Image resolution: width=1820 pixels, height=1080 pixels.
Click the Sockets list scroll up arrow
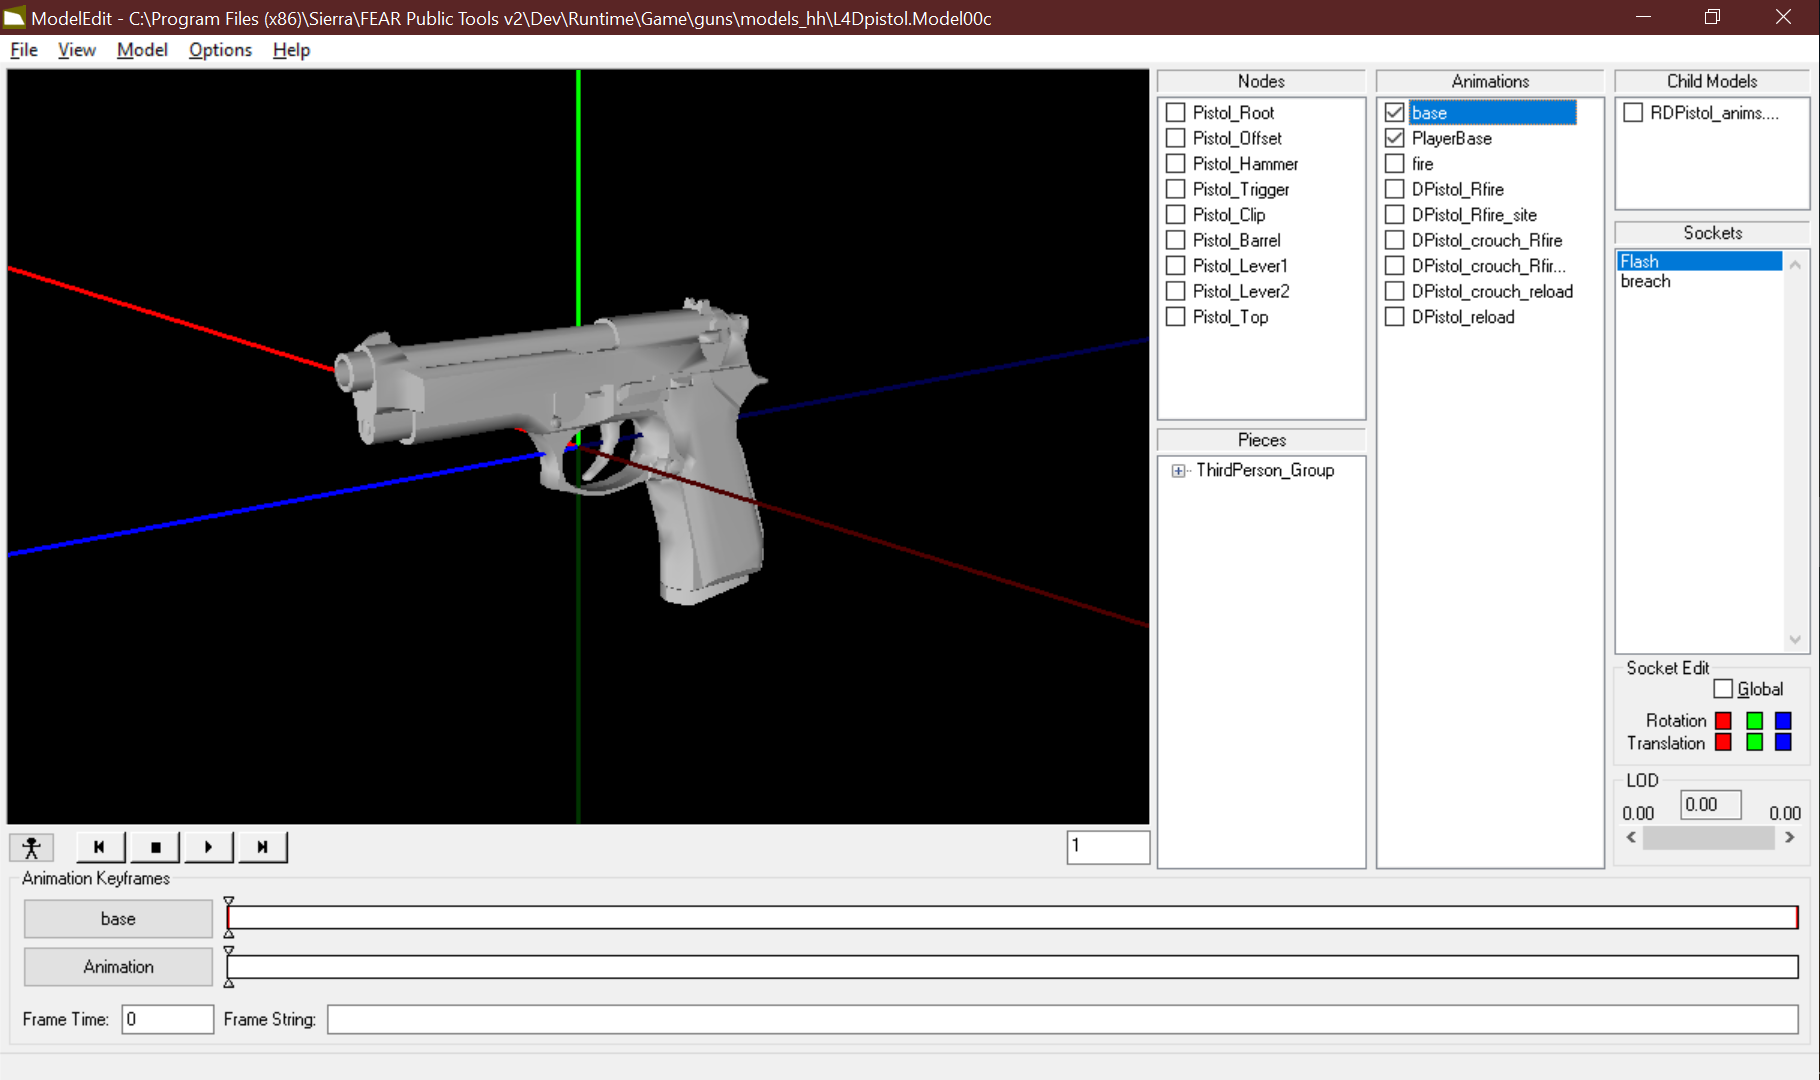point(1795,264)
